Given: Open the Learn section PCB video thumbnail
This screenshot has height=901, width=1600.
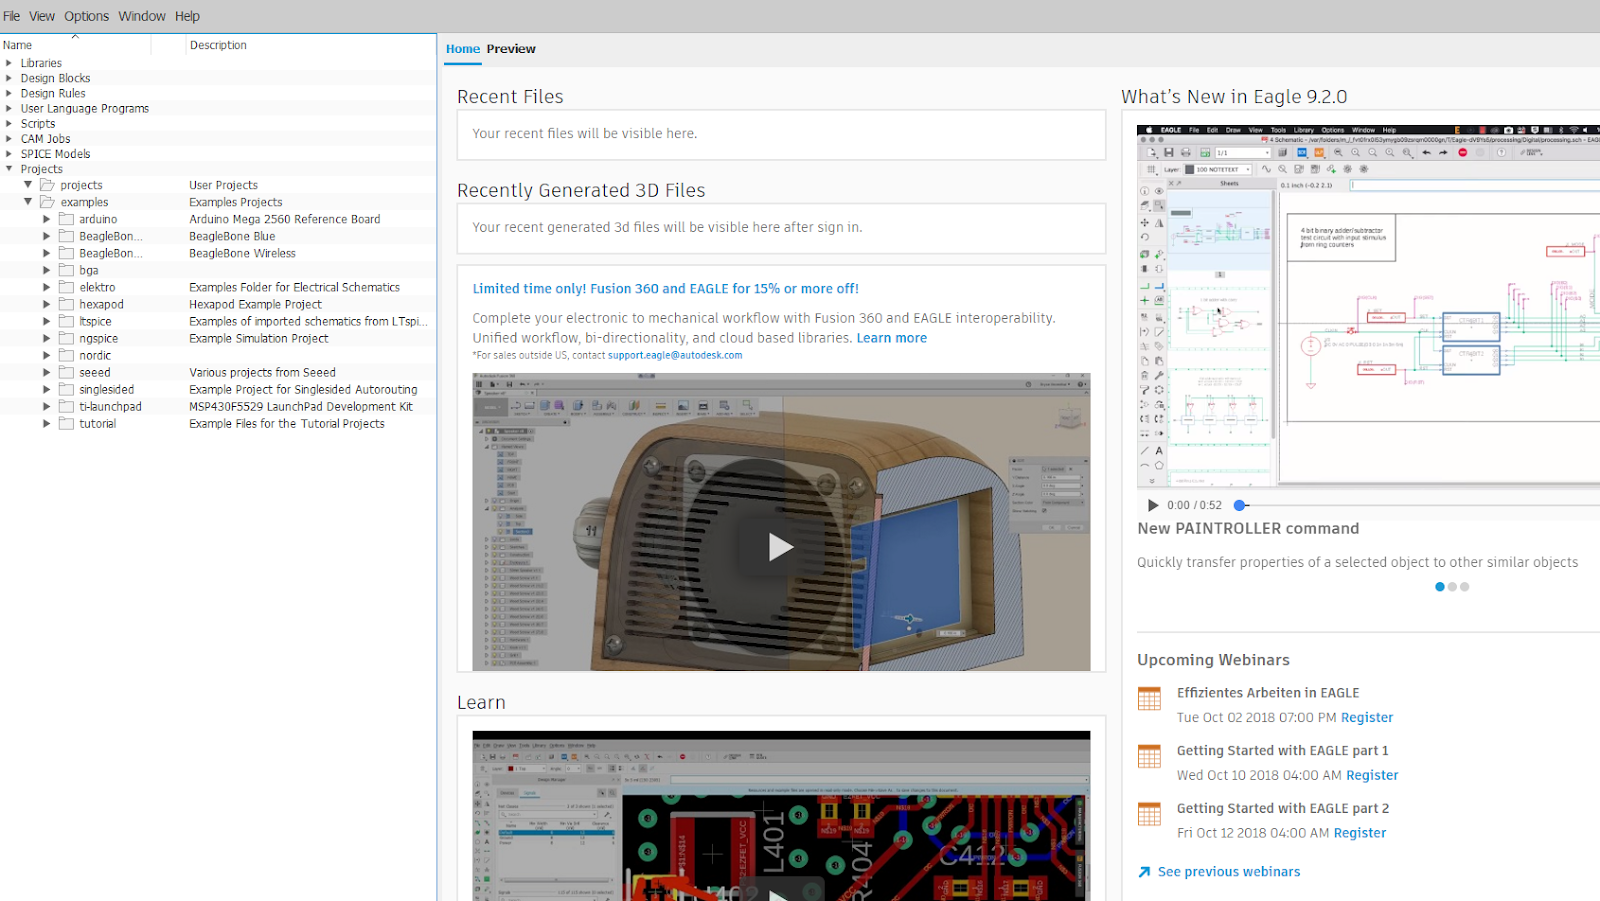Looking at the screenshot, I should 781,816.
